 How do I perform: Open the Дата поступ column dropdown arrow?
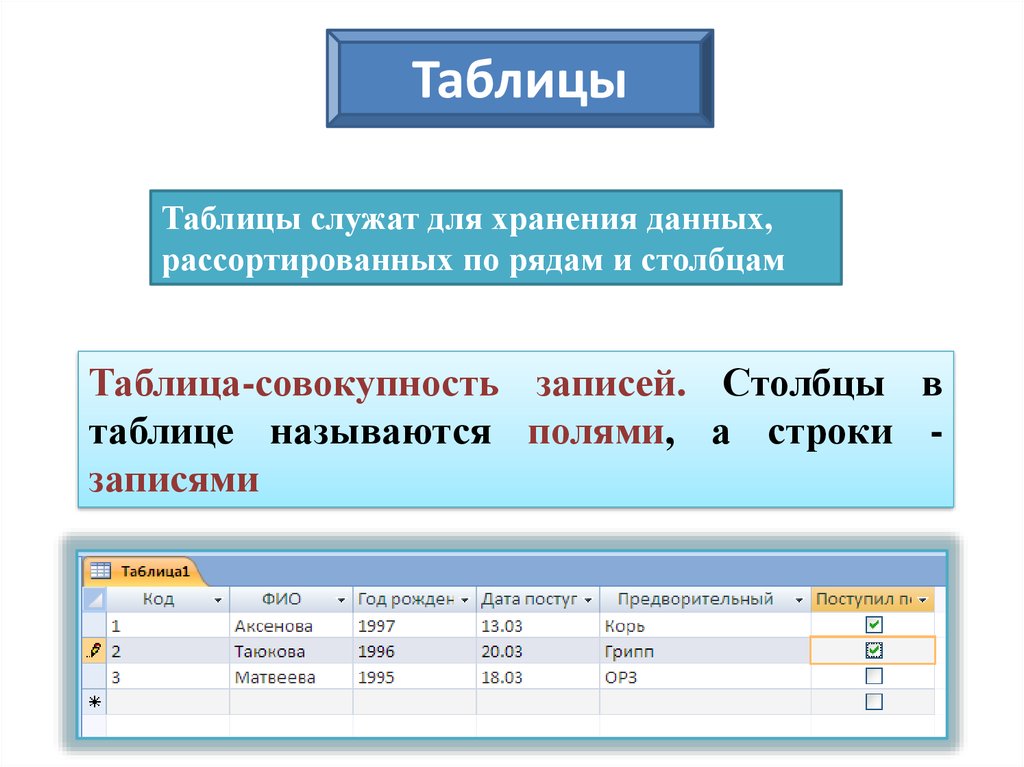point(588,600)
